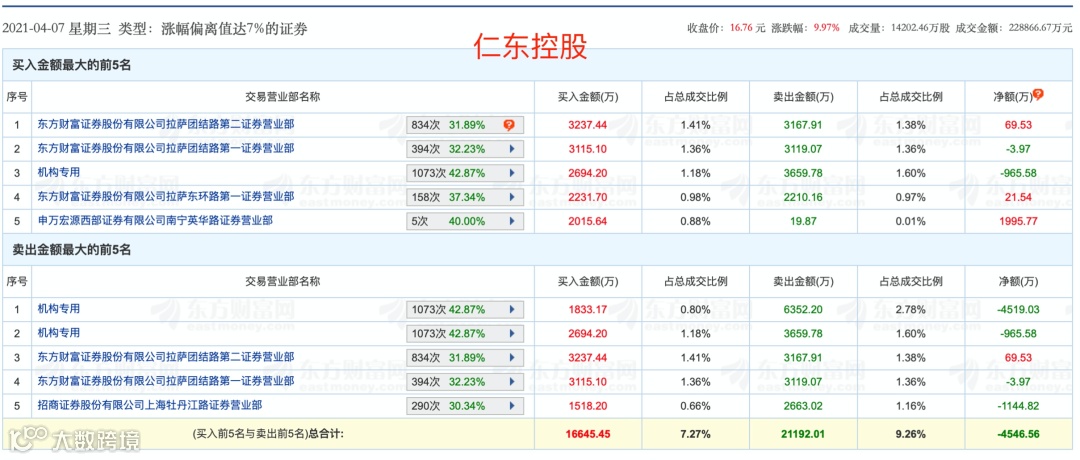Open 拉萨团结路第一证券营业部 link in the buy table
The width and height of the screenshot is (1080, 460).
click(x=166, y=148)
